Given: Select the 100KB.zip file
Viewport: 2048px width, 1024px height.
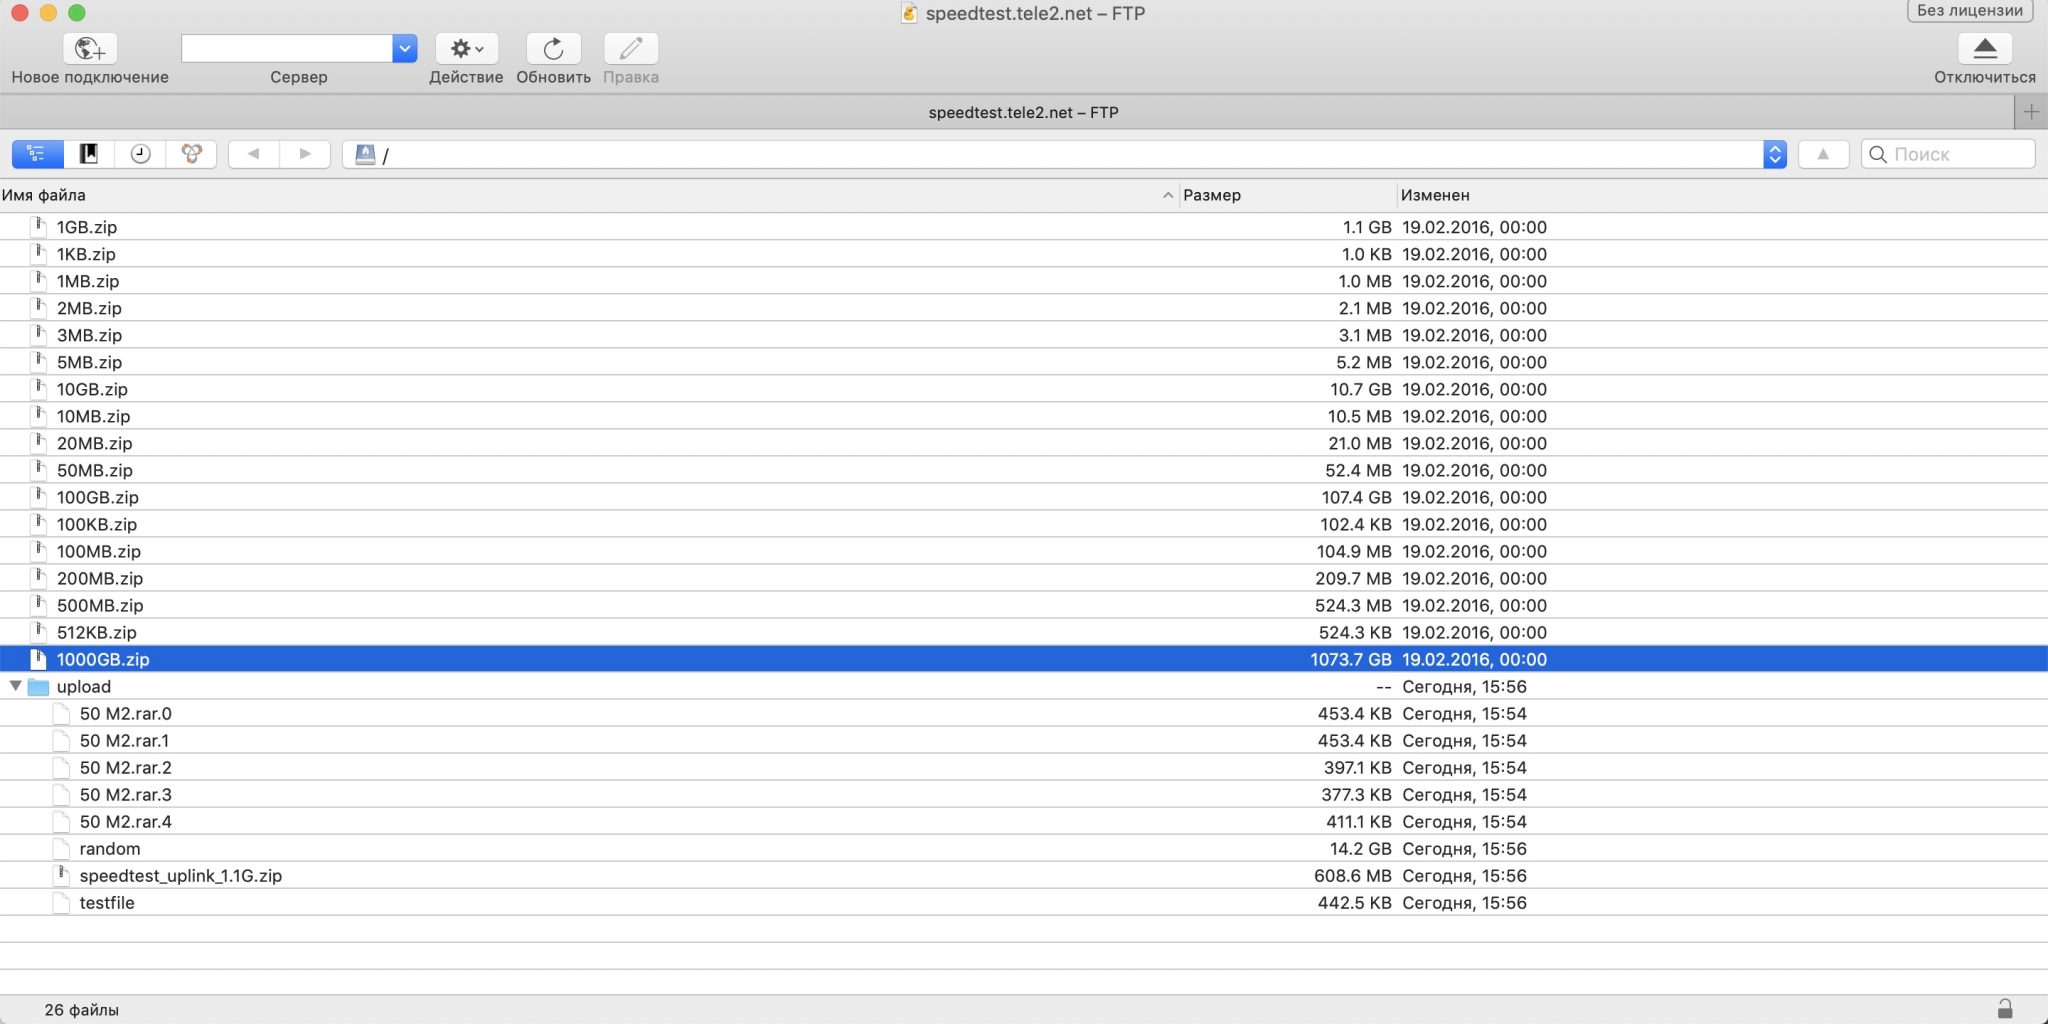Looking at the screenshot, I should [x=1024, y=524].
